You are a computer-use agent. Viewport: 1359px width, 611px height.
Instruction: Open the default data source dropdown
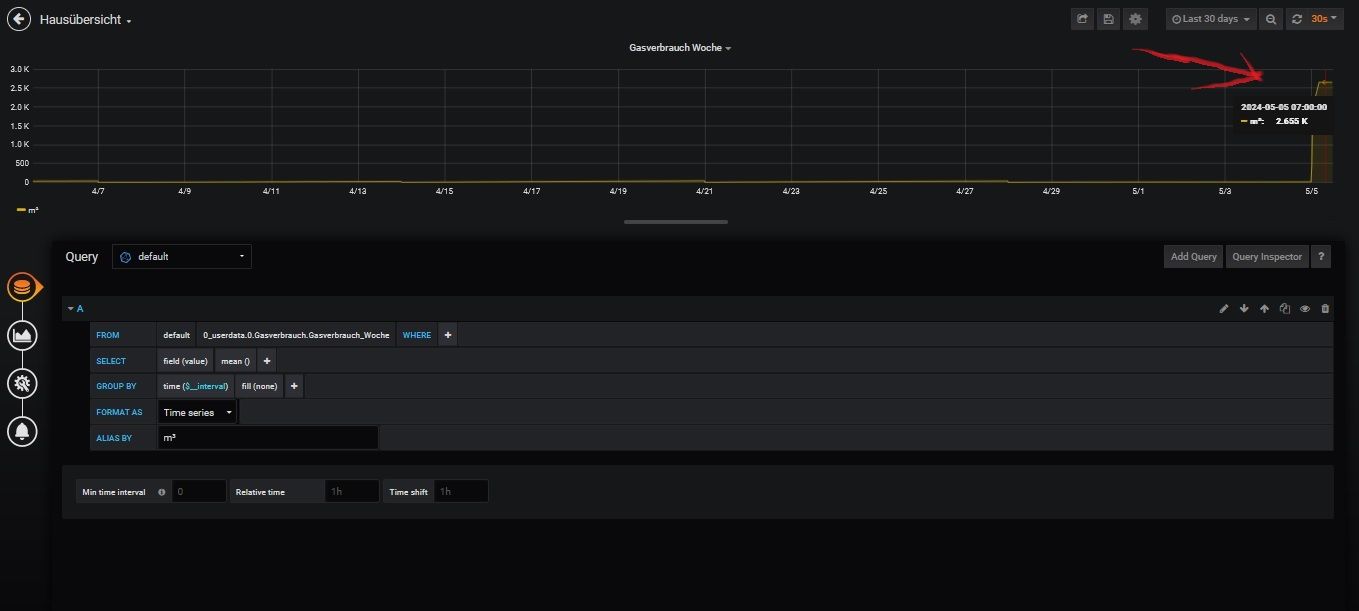click(x=182, y=257)
